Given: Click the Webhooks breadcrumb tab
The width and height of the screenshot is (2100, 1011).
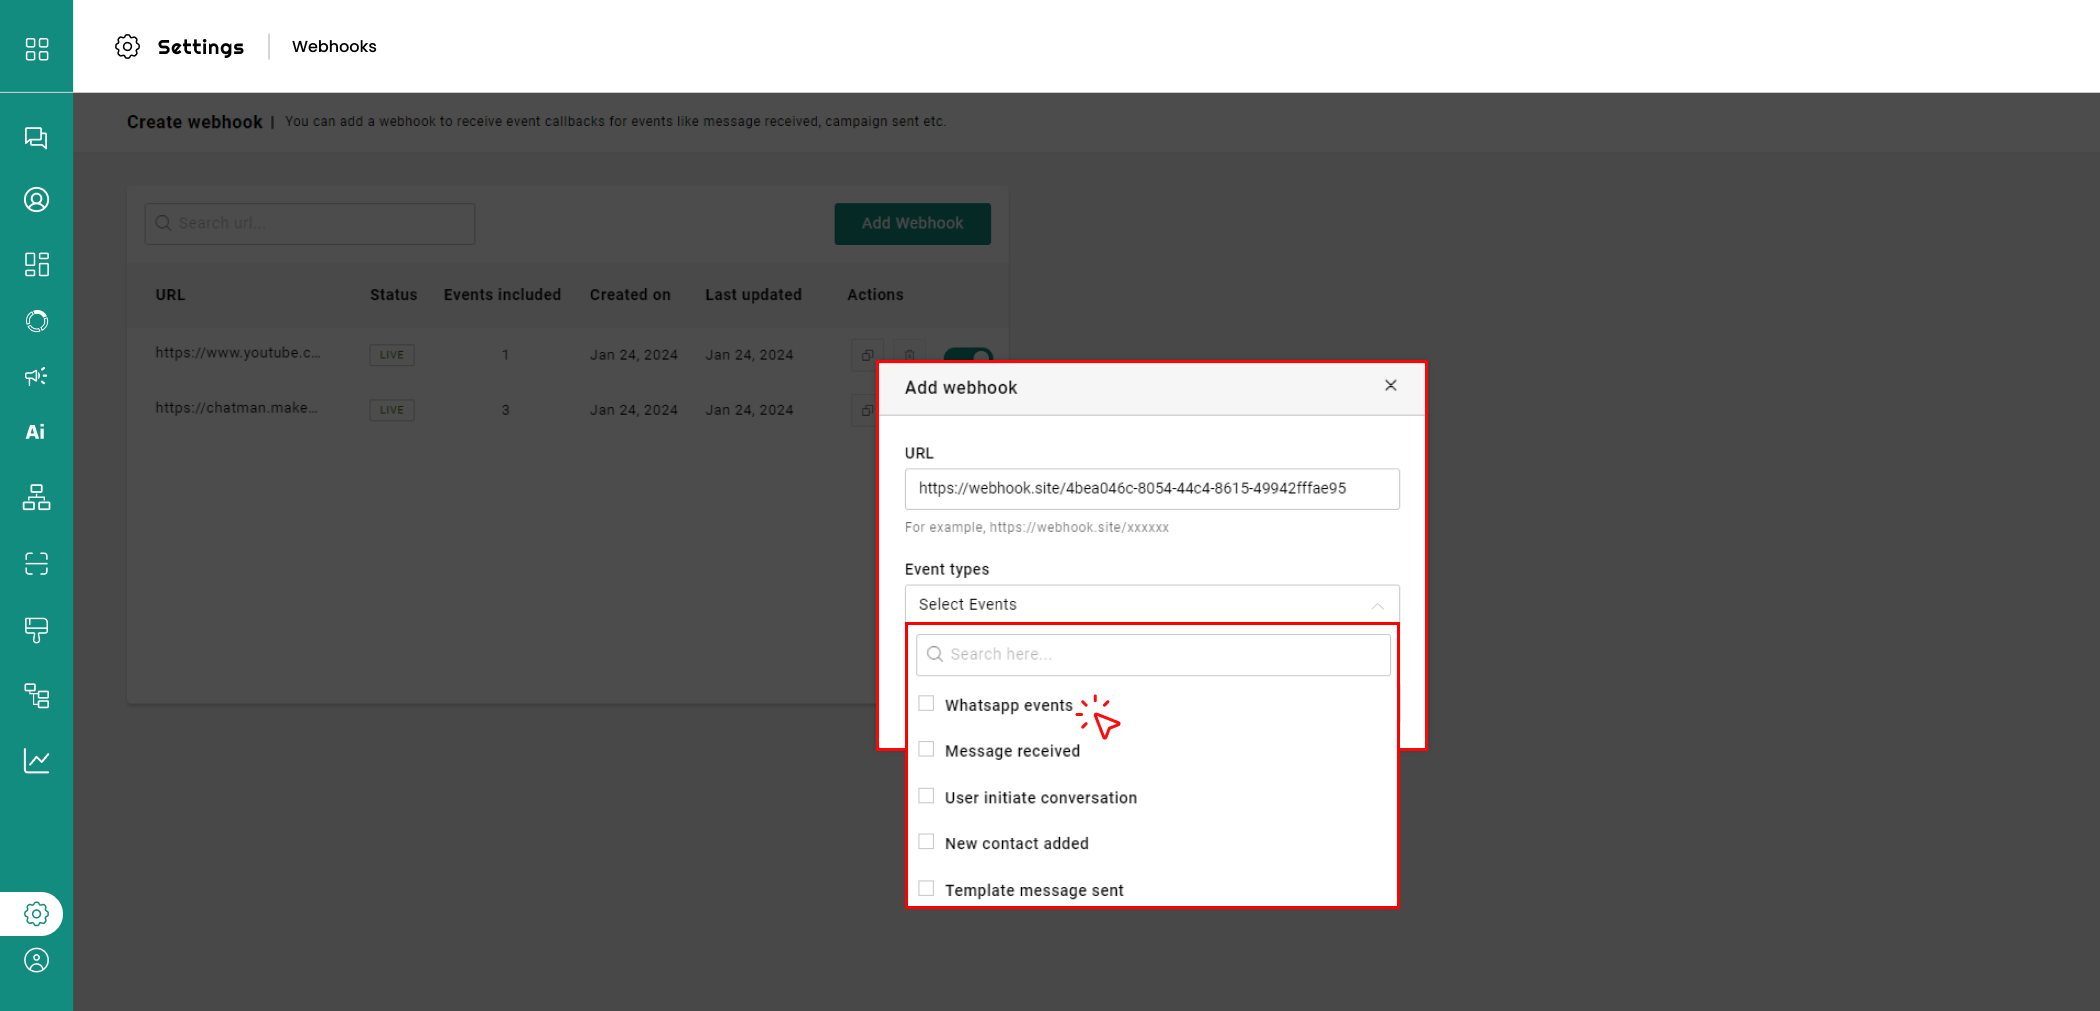Looking at the screenshot, I should tap(334, 46).
